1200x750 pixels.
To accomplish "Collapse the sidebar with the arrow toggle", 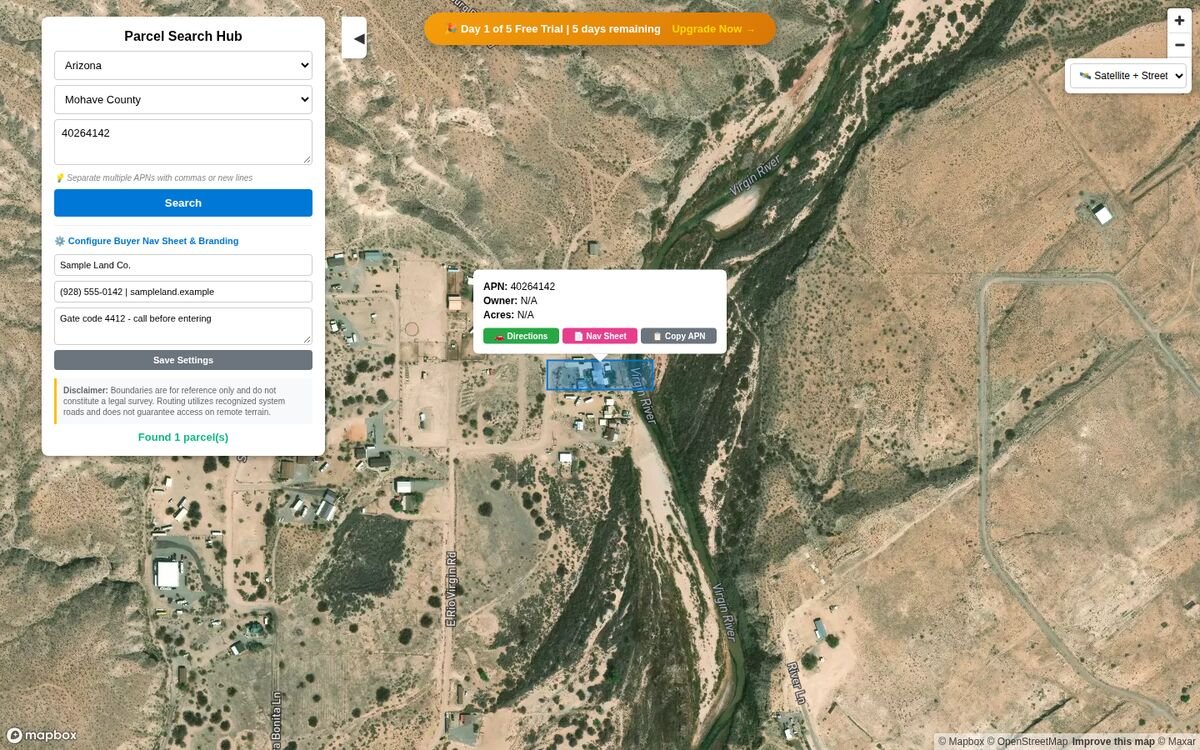I will (x=354, y=38).
